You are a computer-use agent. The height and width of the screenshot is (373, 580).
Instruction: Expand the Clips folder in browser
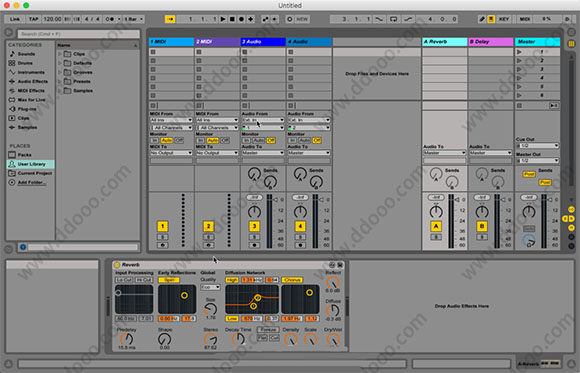(x=60, y=54)
